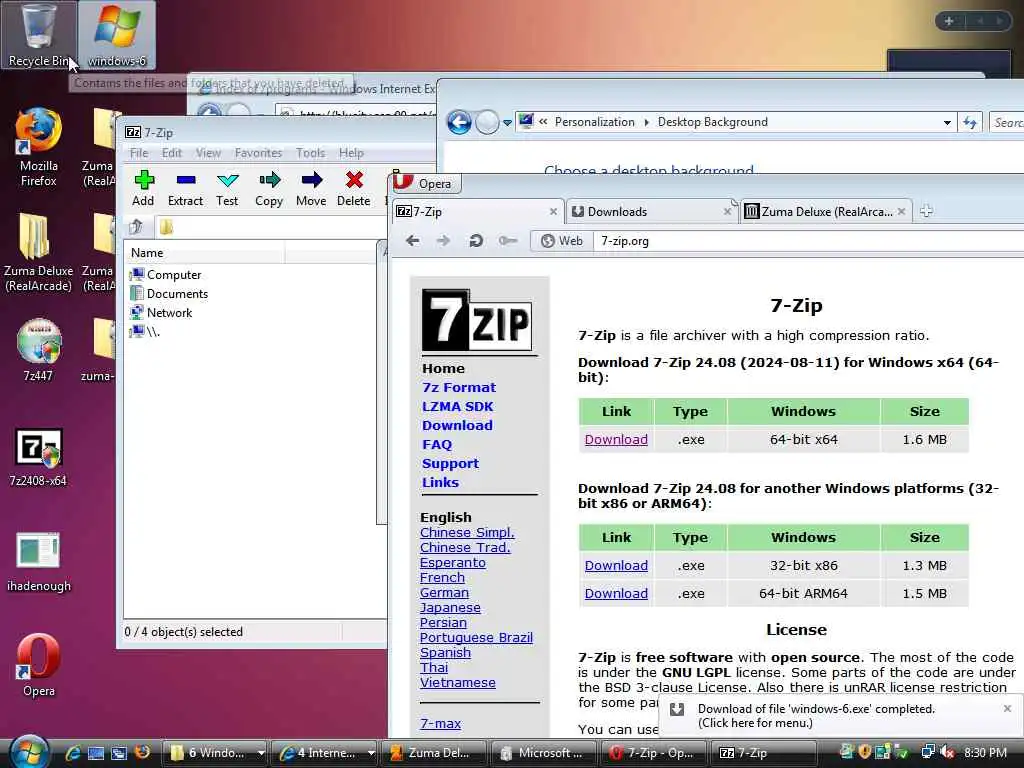Click the Extract tool in 7-Zip
The width and height of the screenshot is (1024, 768).
(185, 188)
